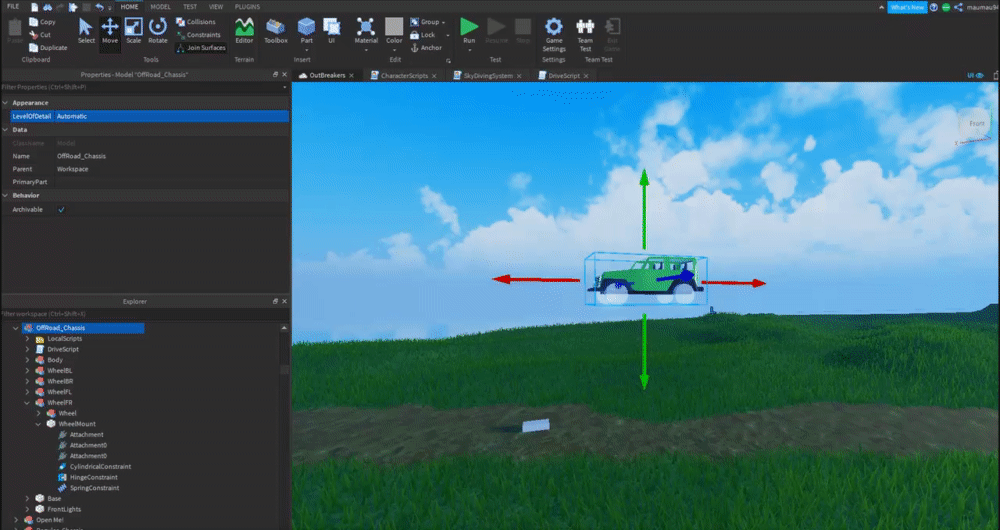Screen dimensions: 1000x530
Task: Click the gray Color swatch
Action: coord(394,27)
